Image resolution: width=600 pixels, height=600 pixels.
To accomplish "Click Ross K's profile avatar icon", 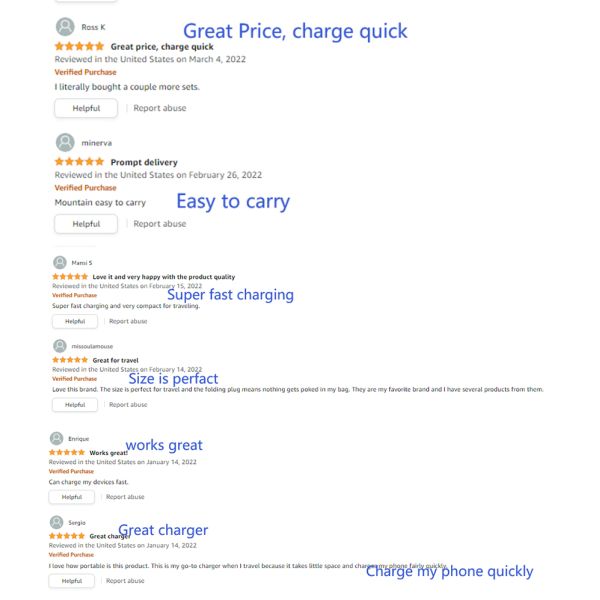I will 64,27.
